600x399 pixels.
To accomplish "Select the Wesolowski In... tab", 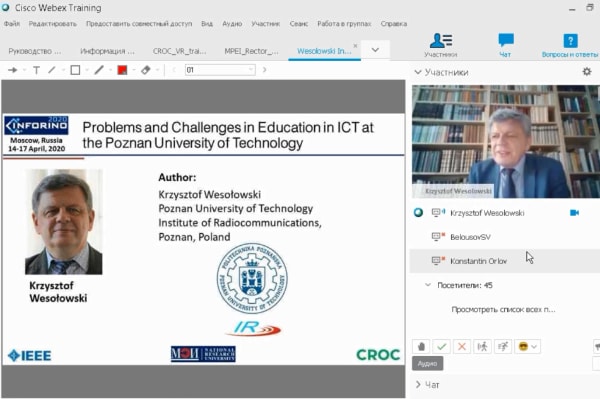I will 324,51.
